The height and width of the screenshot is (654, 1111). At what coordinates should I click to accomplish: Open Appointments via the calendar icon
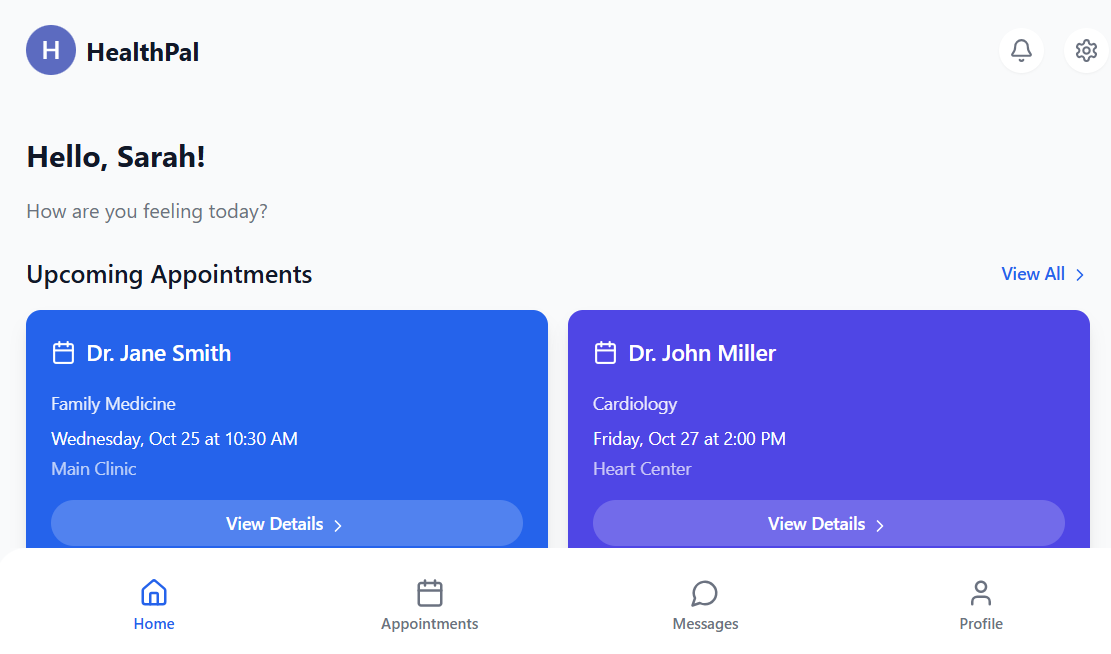click(x=429, y=592)
